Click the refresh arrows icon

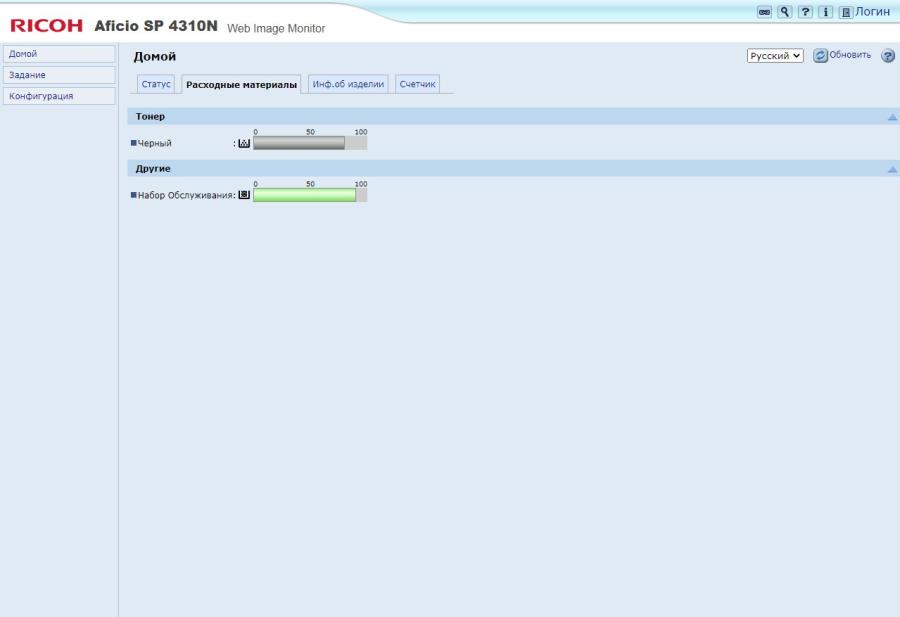820,56
